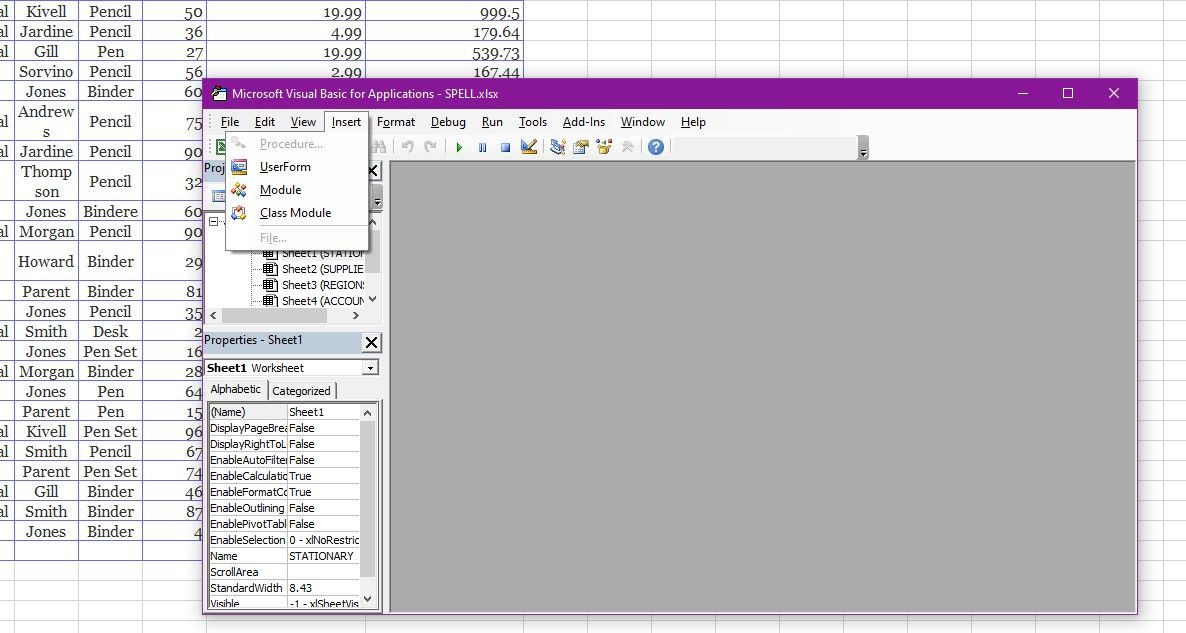
Task: Click the Find binoculars toolbar icon
Action: (x=379, y=147)
